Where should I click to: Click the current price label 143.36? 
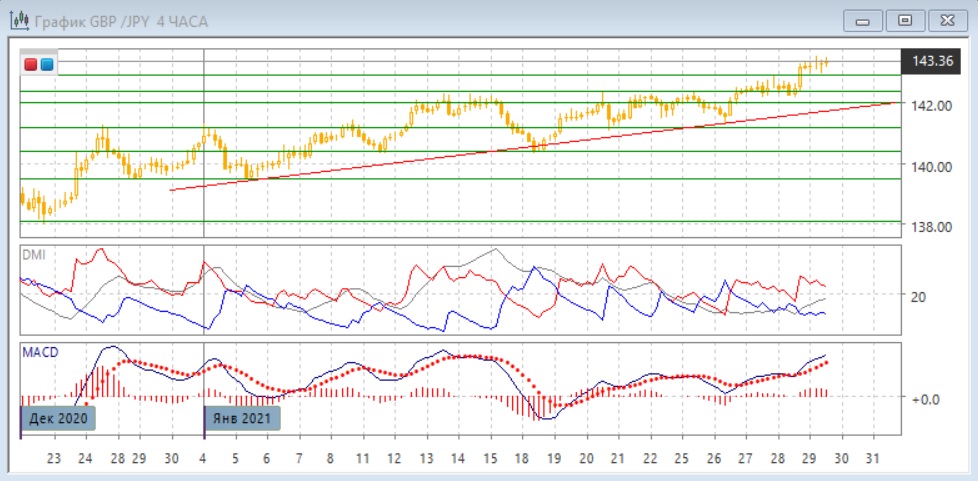tap(932, 62)
